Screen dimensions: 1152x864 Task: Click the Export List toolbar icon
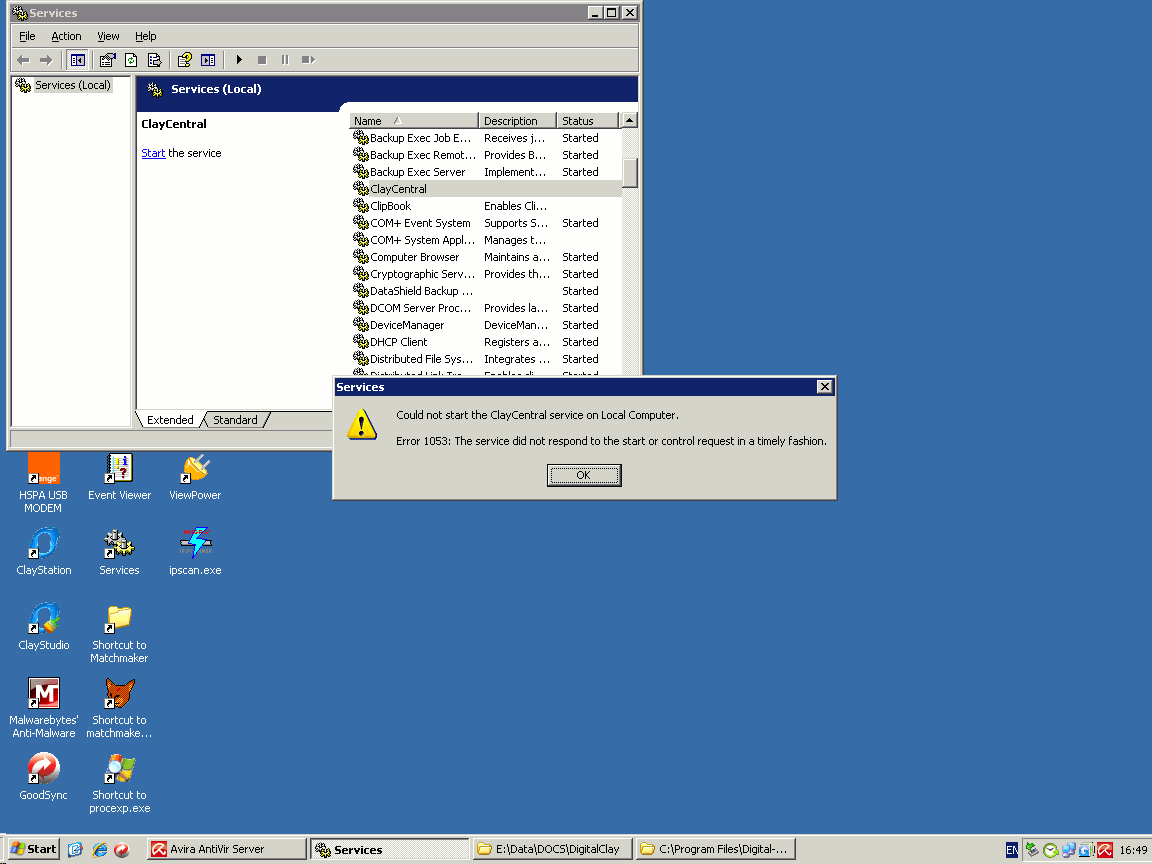click(x=154, y=60)
